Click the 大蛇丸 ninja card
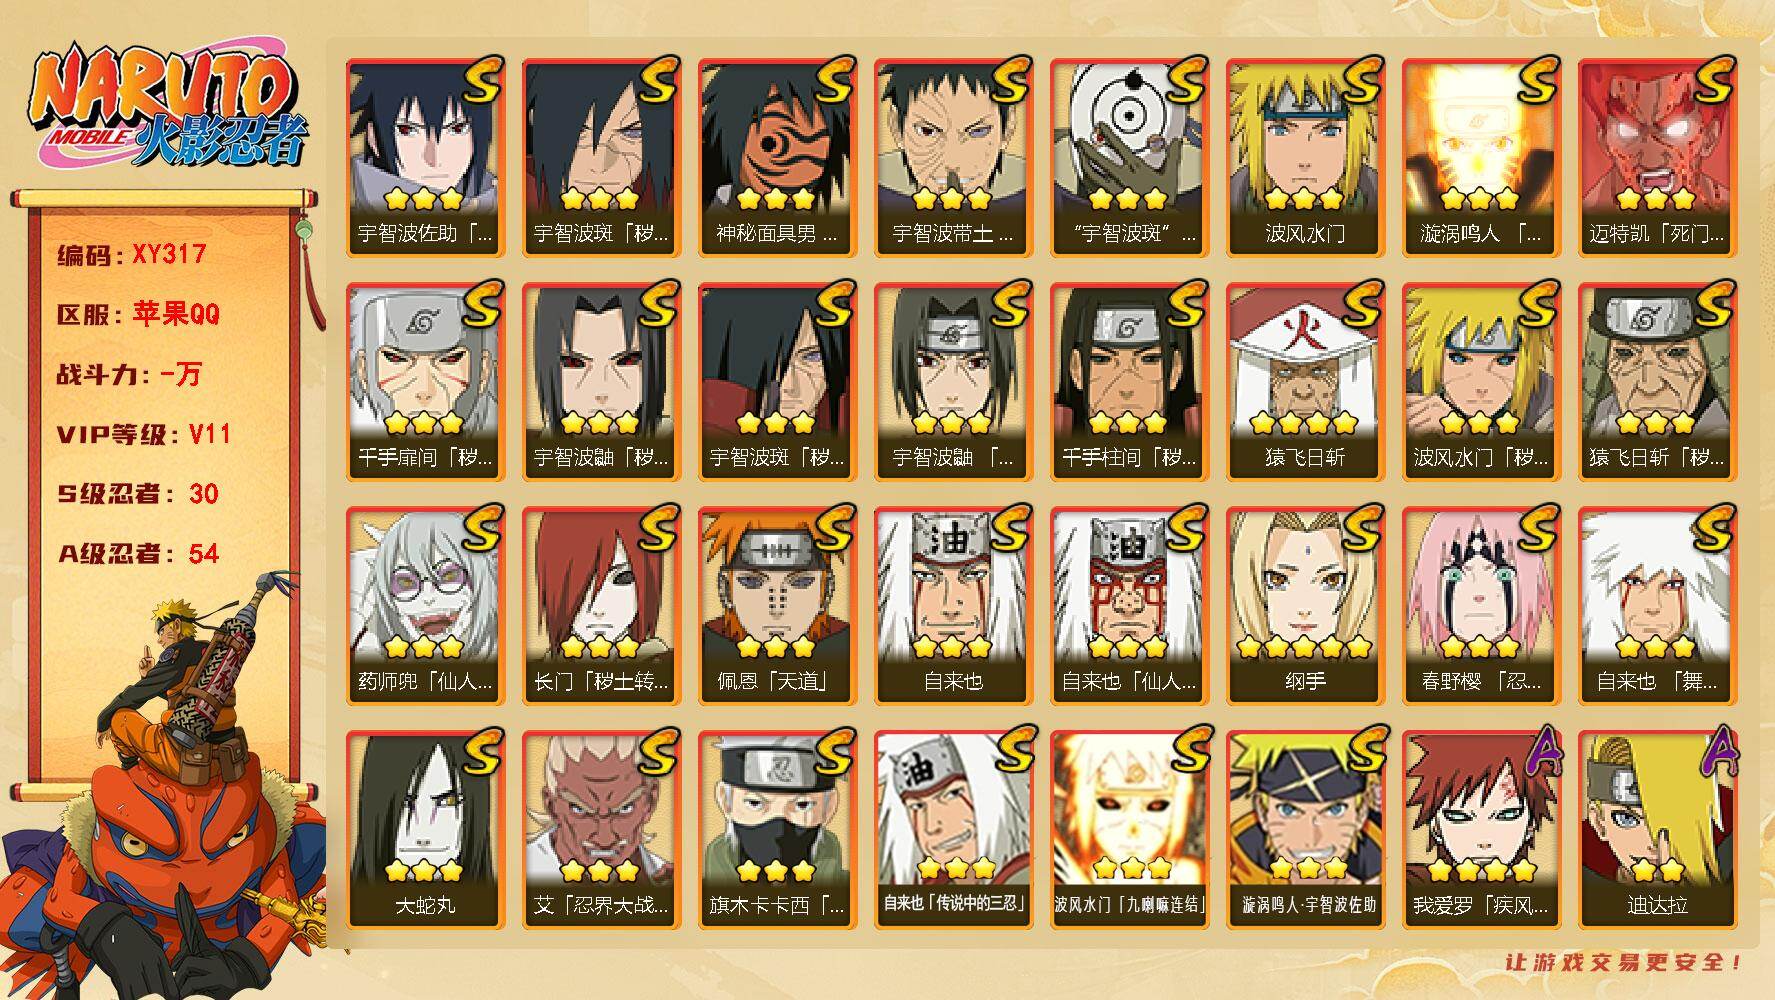This screenshot has height=1000, width=1775. pyautogui.click(x=425, y=830)
